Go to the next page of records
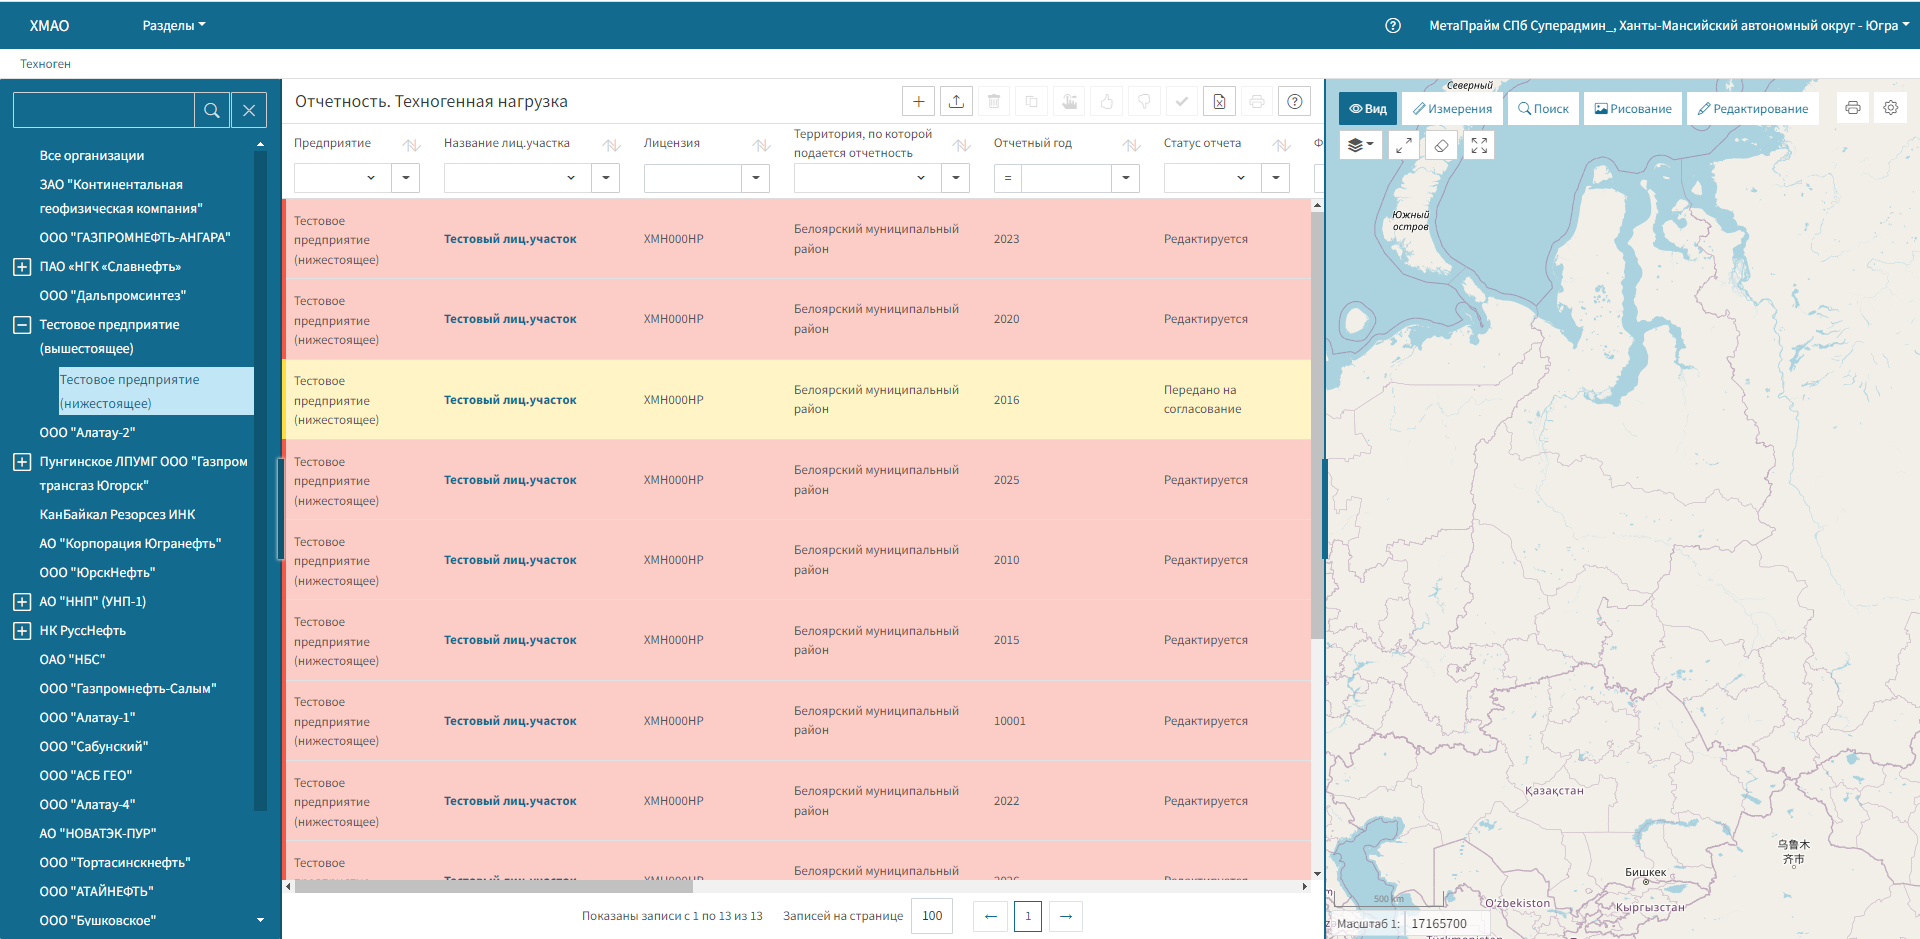1920x939 pixels. click(1066, 916)
